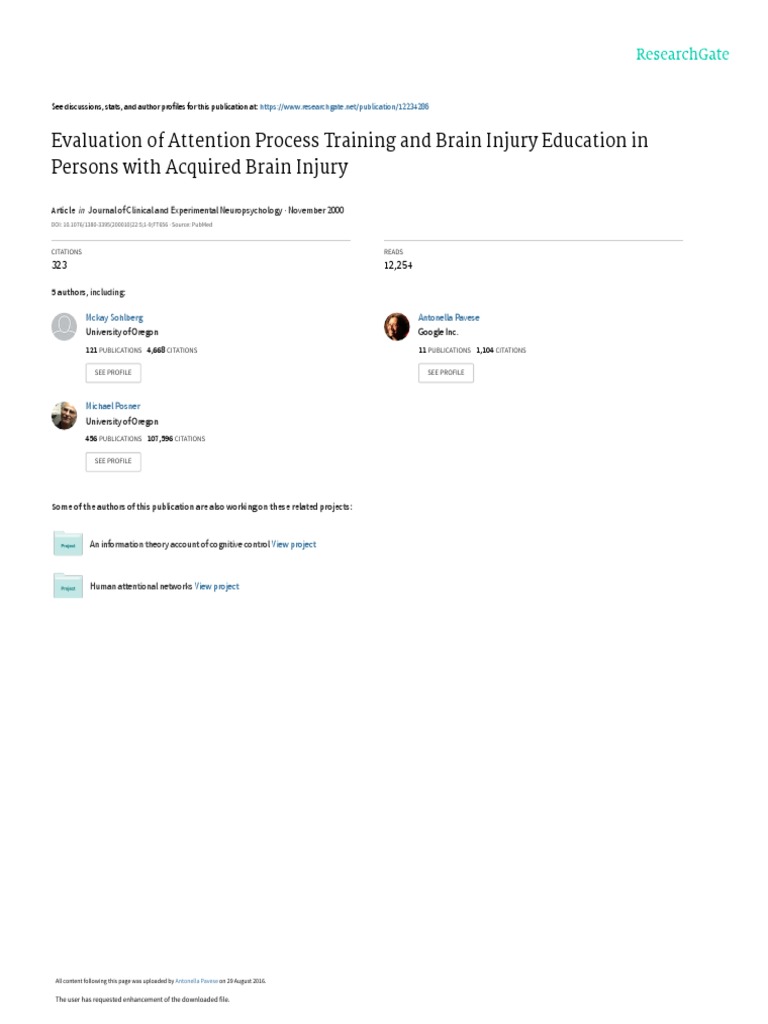This screenshot has width=768, height=1024.
Task: Click the 12,254 reads count
Action: pyautogui.click(x=398, y=265)
